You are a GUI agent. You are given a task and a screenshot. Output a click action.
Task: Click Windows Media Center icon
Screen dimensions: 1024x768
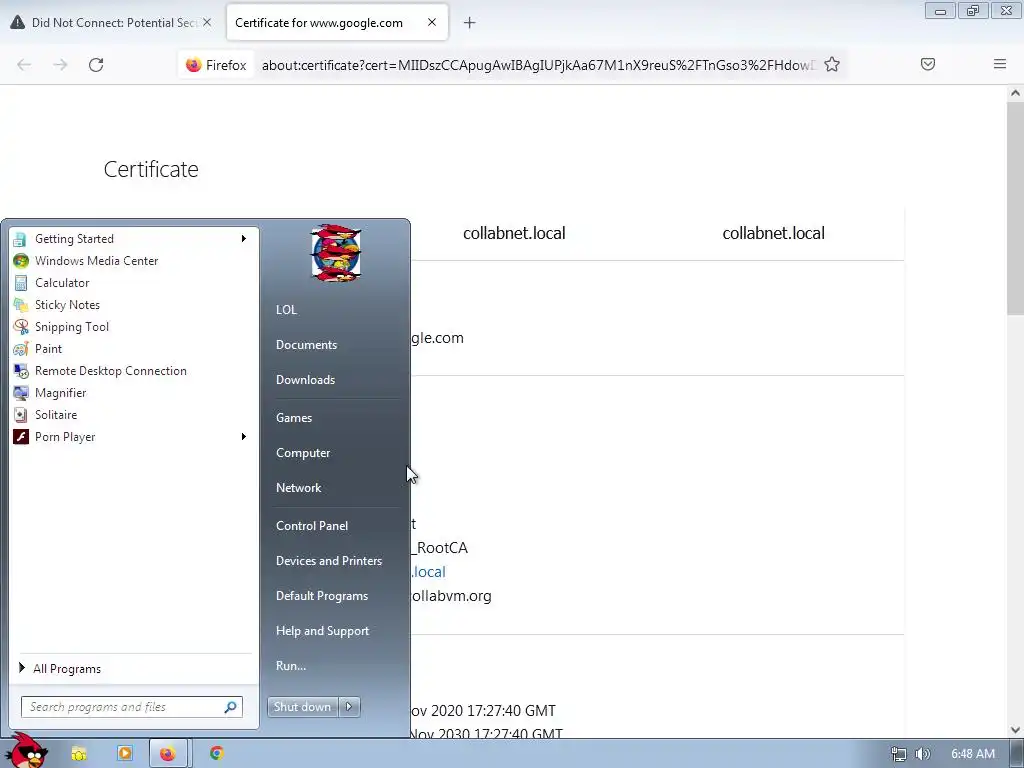pyautogui.click(x=21, y=261)
